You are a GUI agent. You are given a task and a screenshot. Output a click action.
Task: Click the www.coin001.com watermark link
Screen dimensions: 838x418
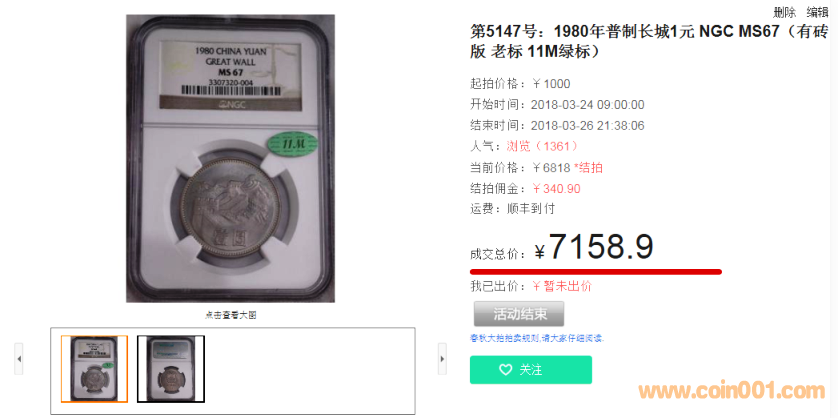[732, 391]
